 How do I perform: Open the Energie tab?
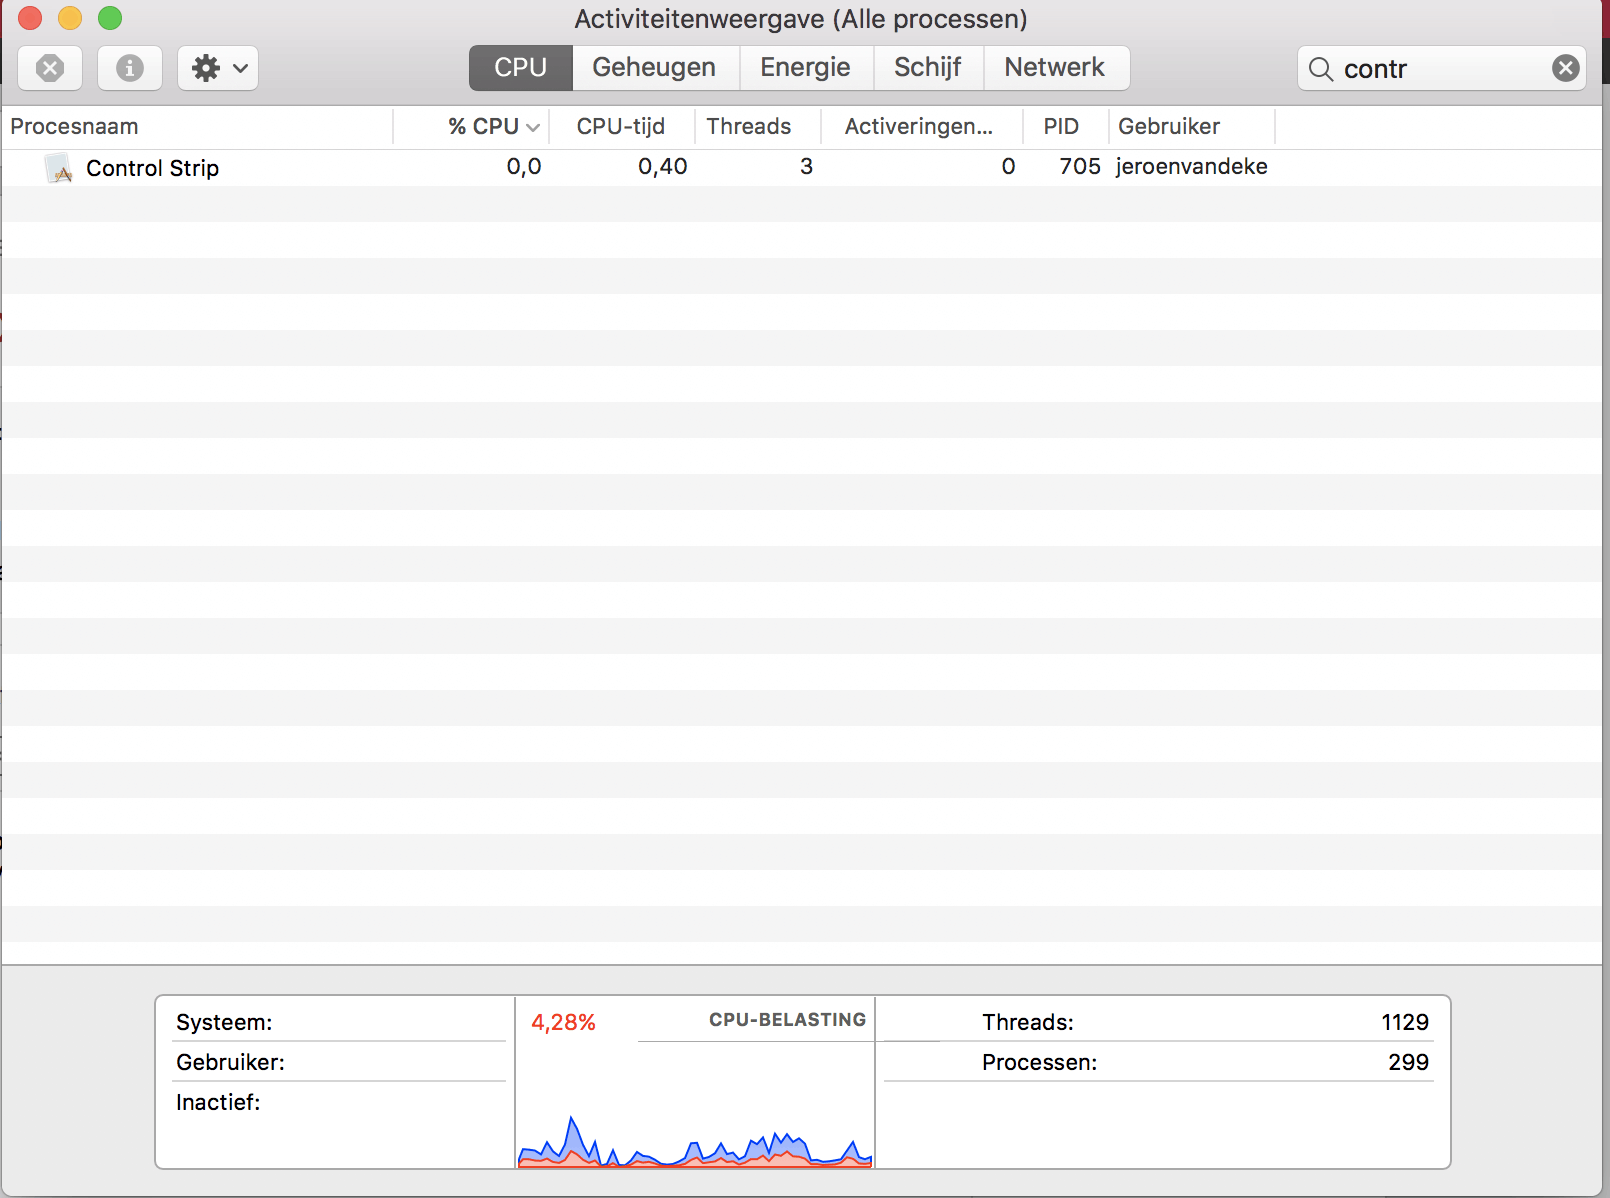806,68
